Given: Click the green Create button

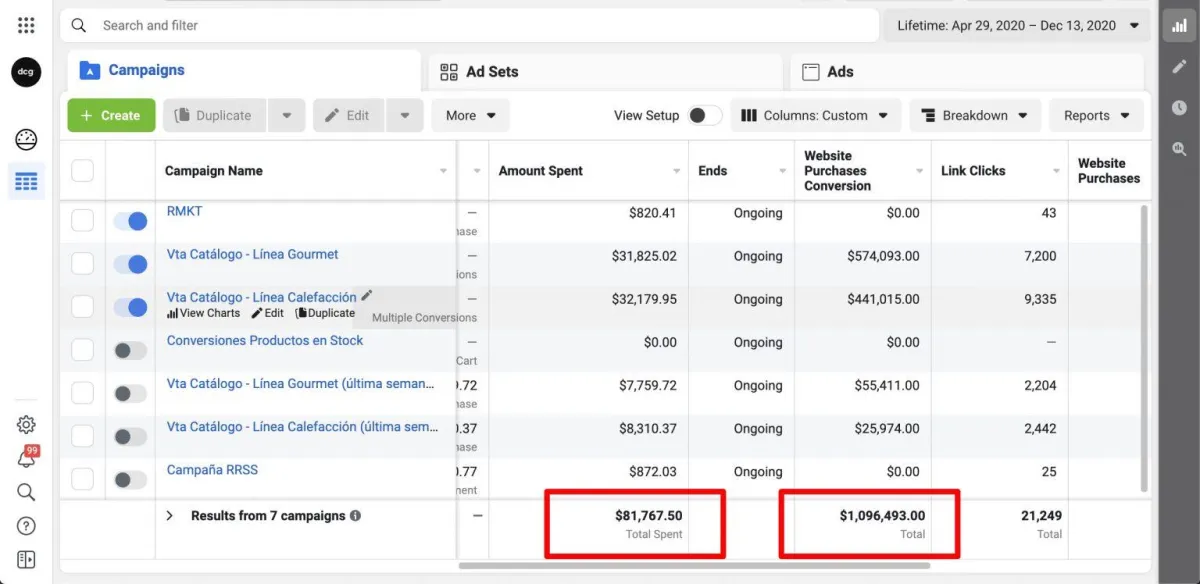Looking at the screenshot, I should pyautogui.click(x=111, y=115).
